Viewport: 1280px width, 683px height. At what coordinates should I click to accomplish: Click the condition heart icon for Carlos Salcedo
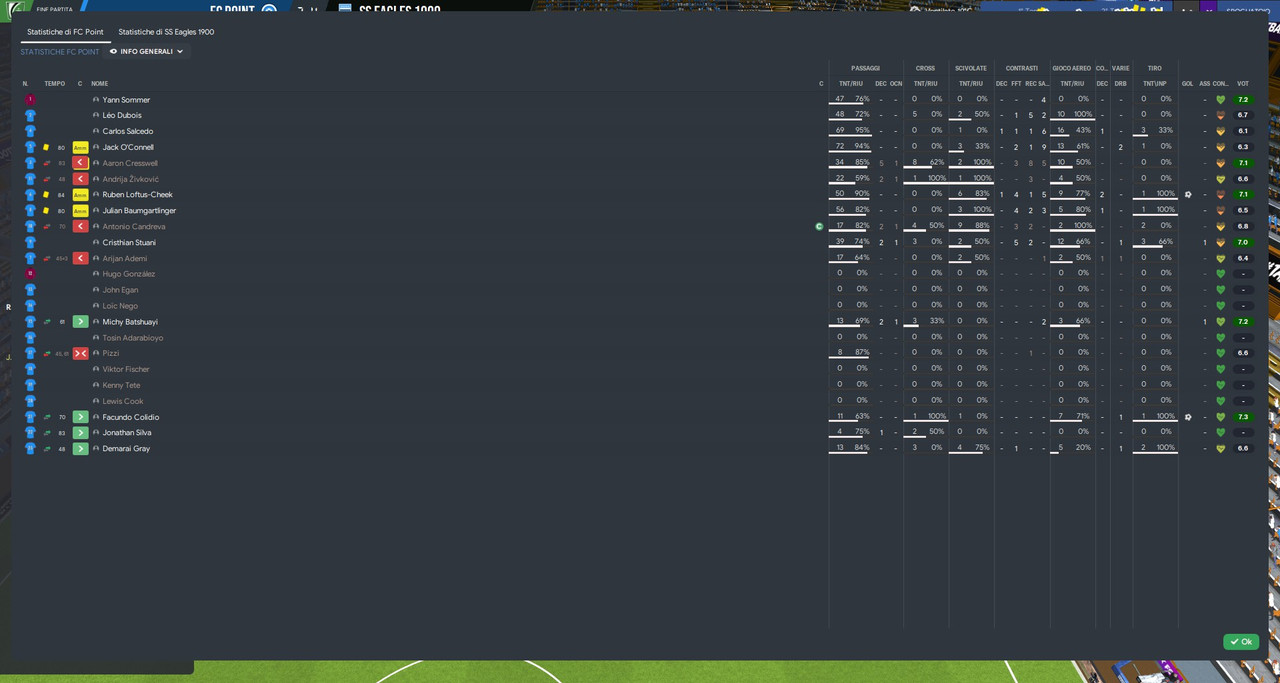click(x=1220, y=131)
